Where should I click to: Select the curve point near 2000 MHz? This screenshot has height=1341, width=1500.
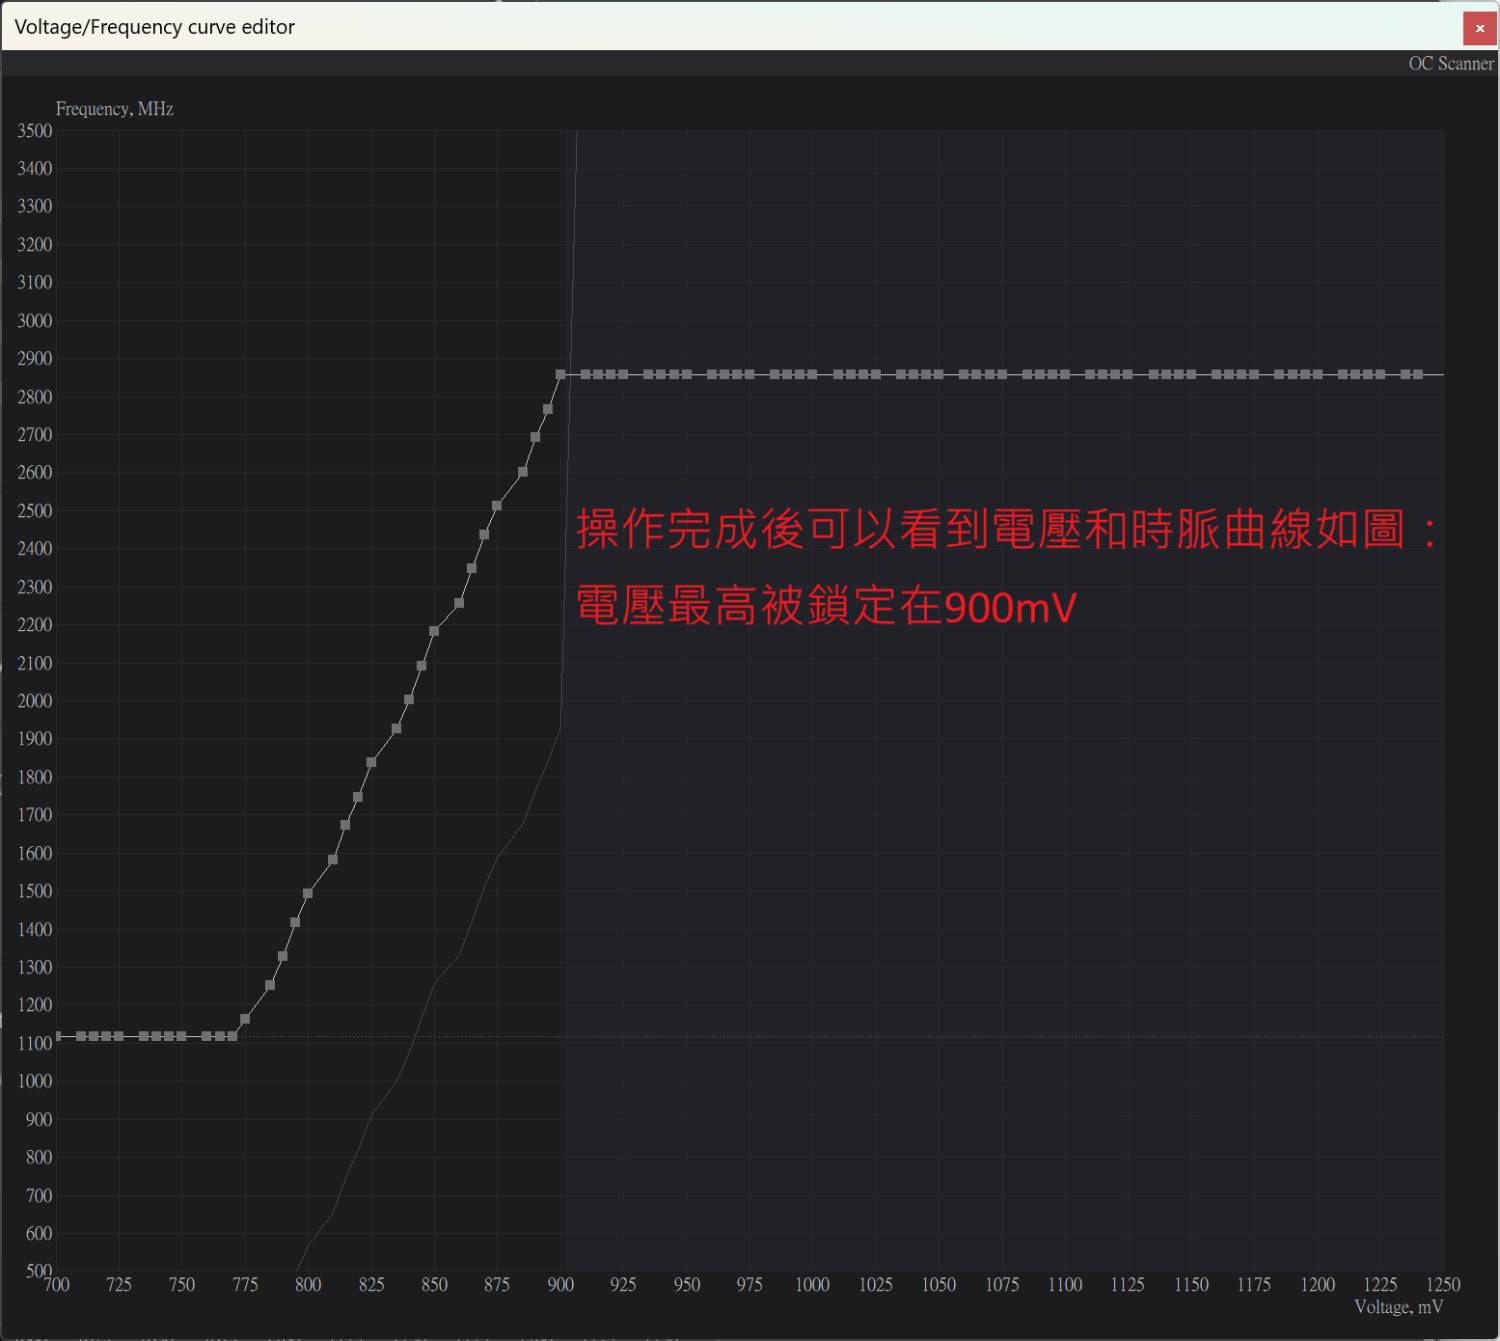[x=409, y=699]
